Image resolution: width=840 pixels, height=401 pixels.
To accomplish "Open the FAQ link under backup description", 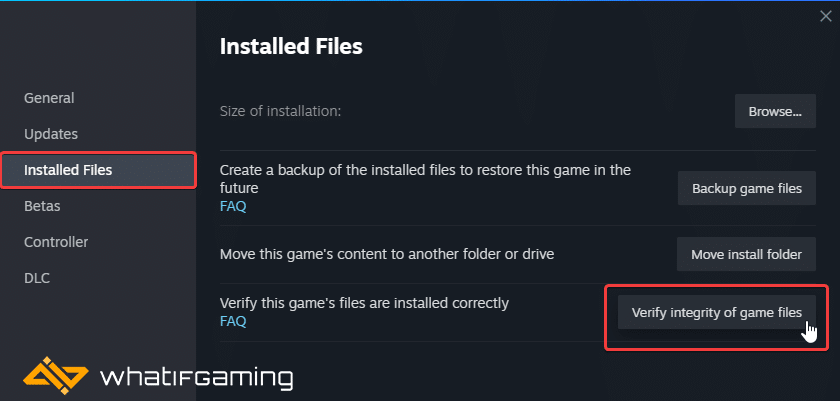I will 233,207.
